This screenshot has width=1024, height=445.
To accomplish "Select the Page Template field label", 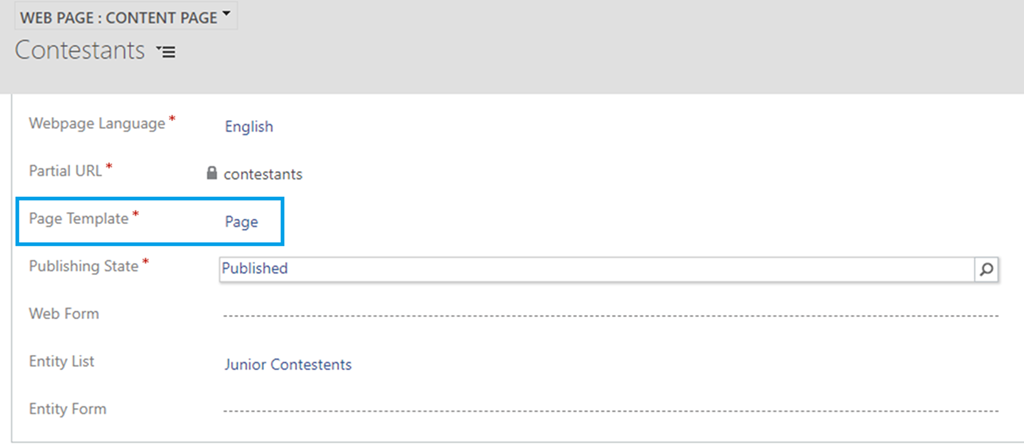I will point(78,219).
